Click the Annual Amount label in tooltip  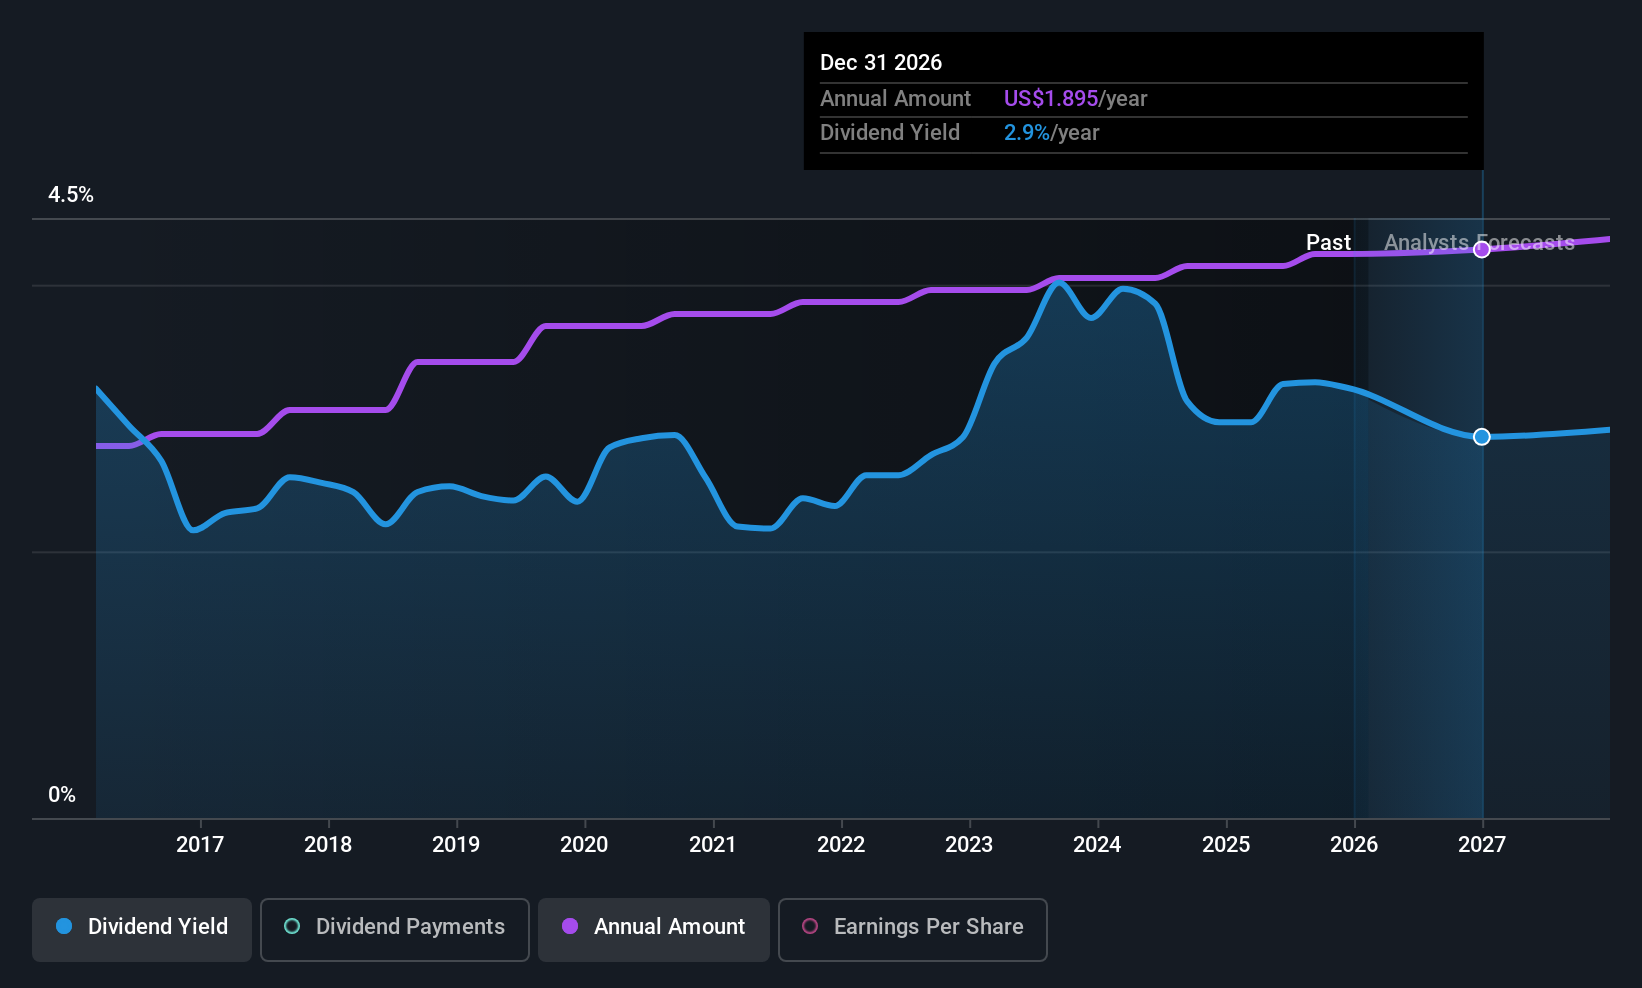point(895,99)
